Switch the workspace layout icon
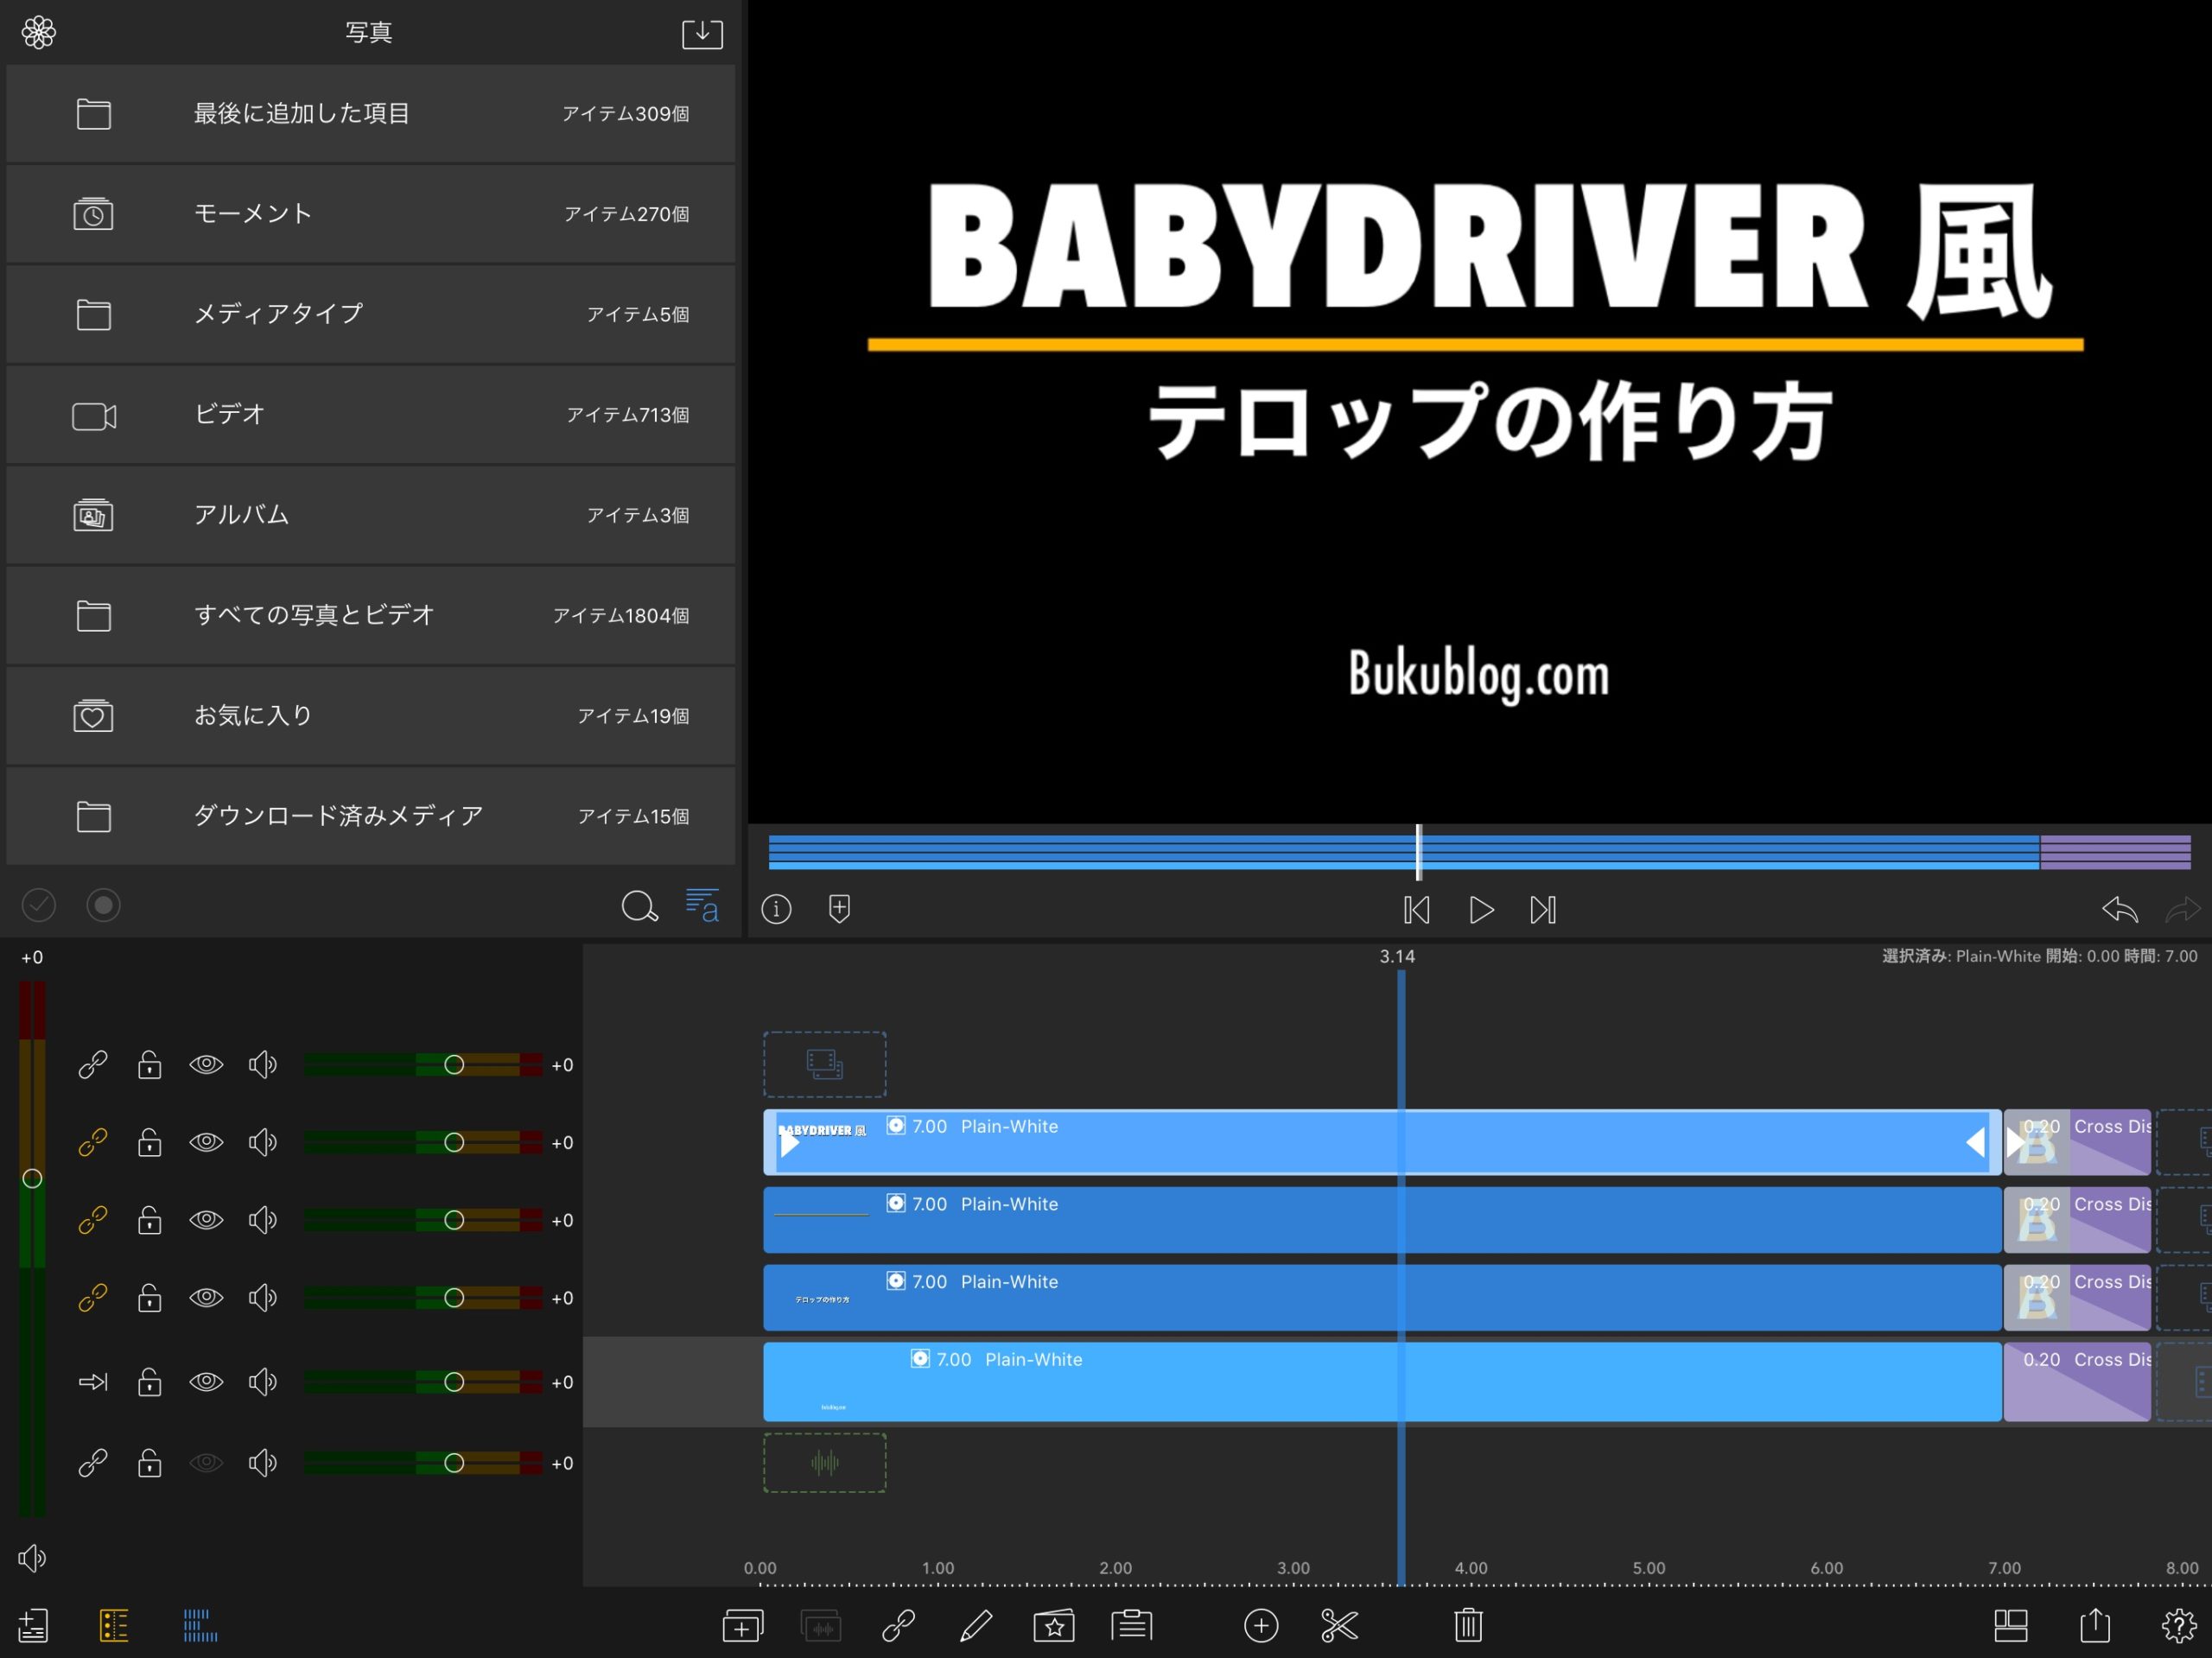 (2010, 1625)
